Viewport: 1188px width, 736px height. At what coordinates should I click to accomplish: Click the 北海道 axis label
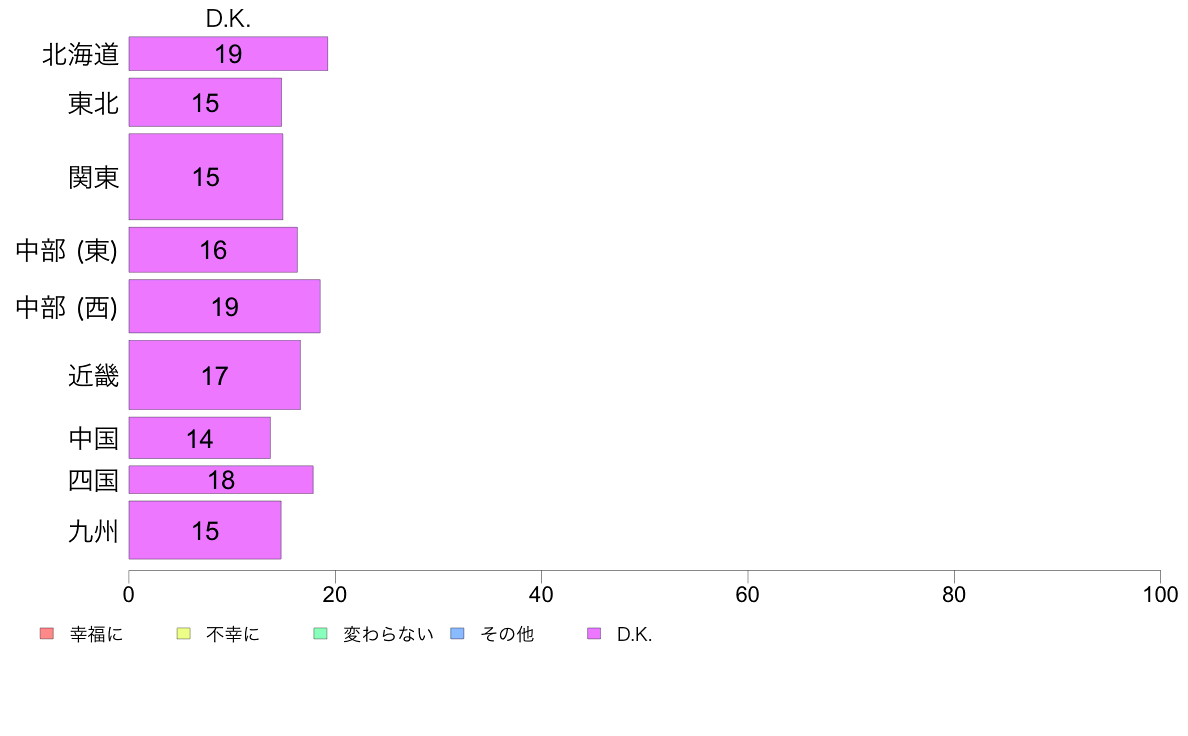80,55
